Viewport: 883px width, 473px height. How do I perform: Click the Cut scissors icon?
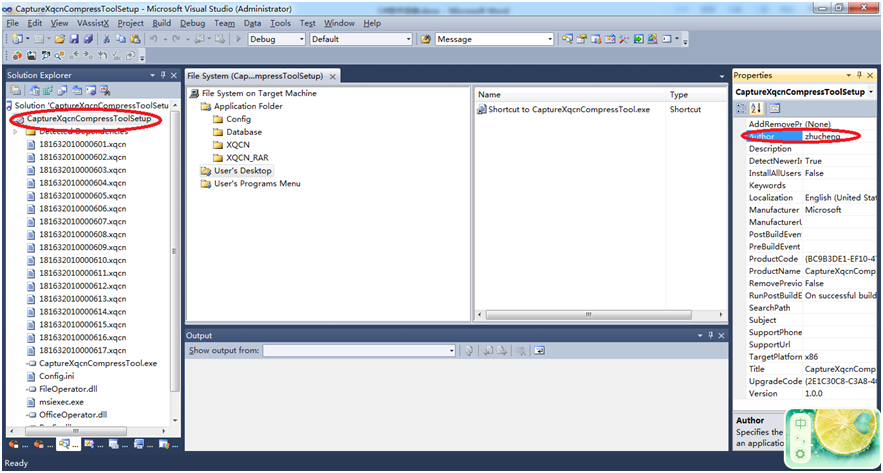106,39
